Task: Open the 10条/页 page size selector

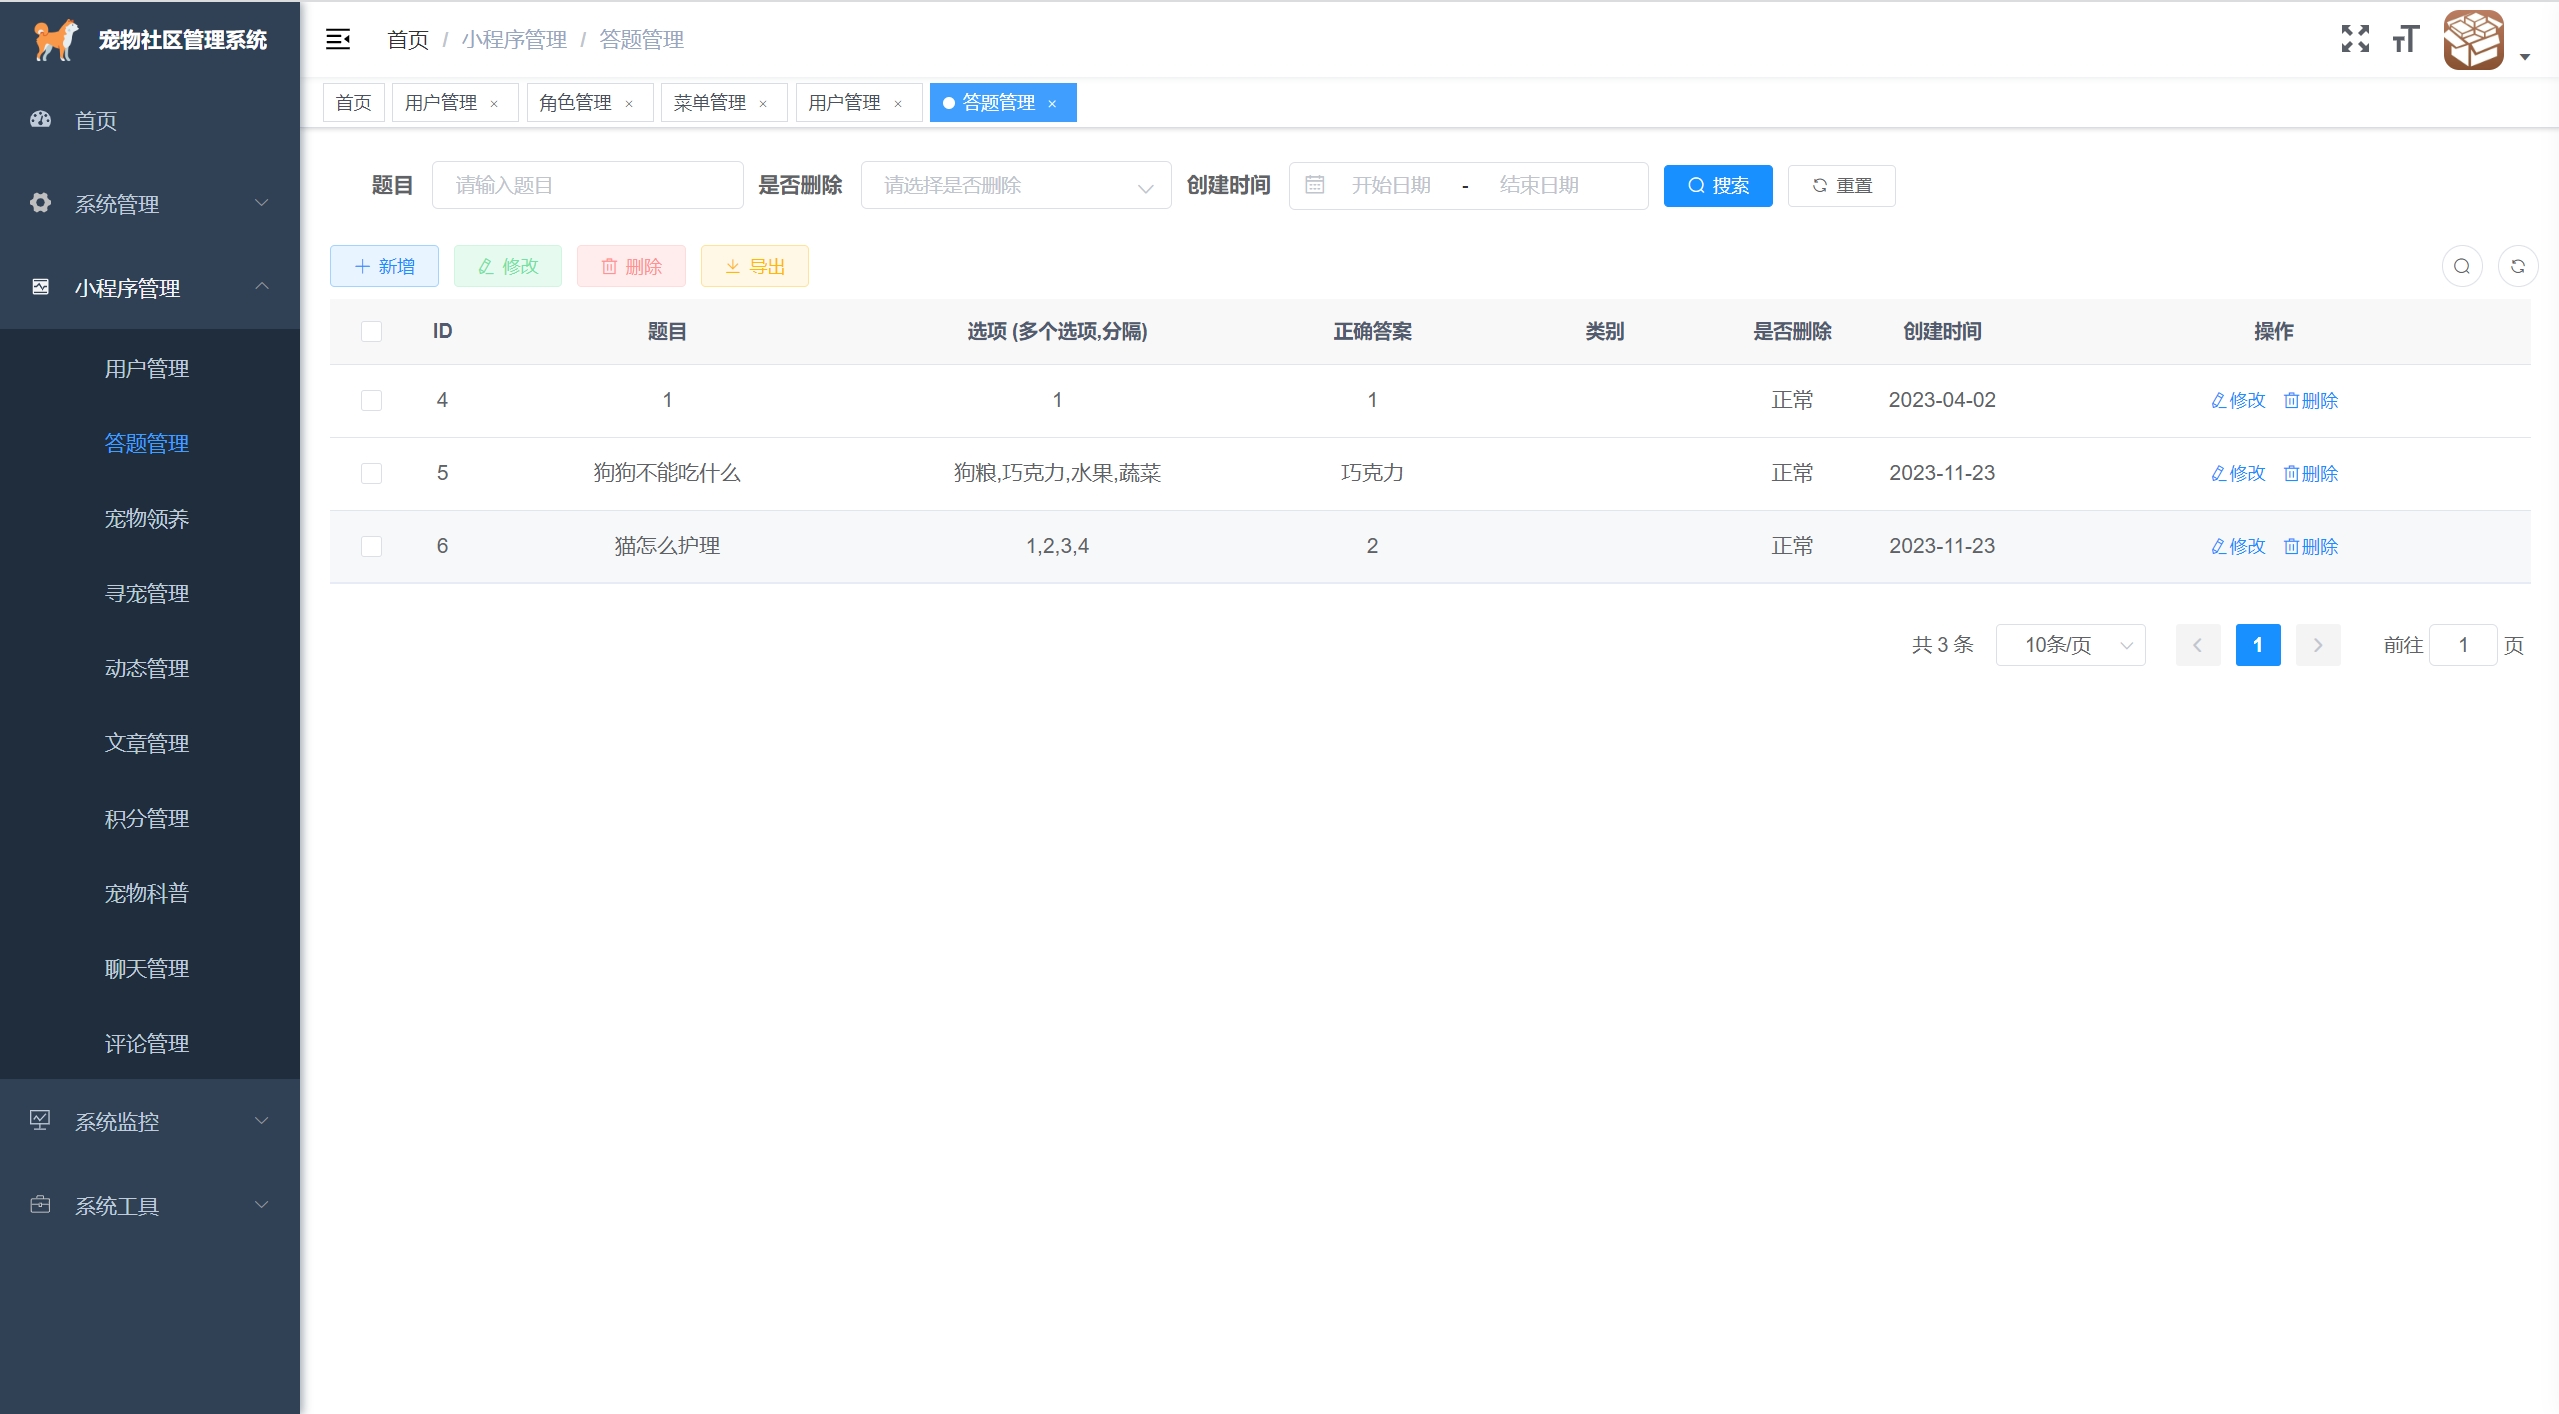Action: [x=2070, y=645]
